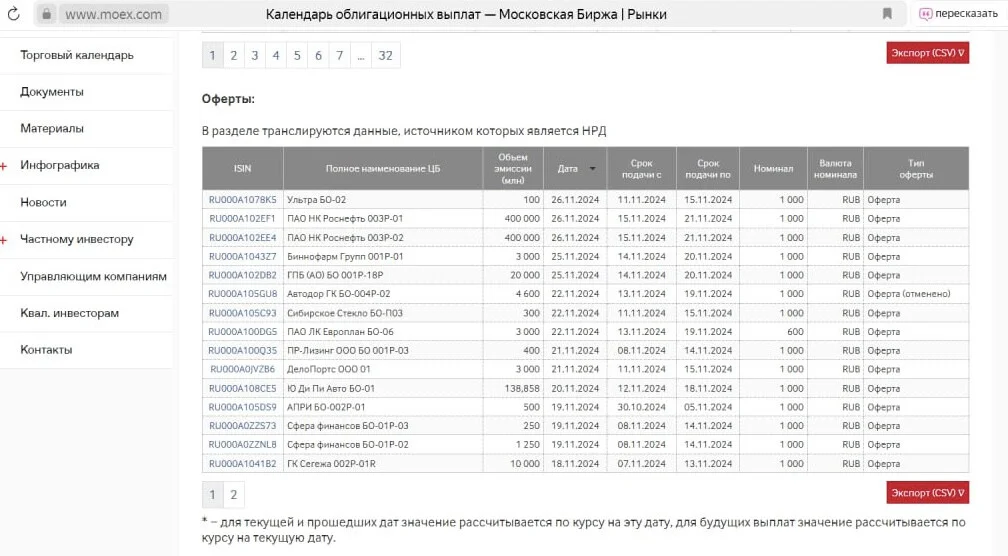Open ISIN link RU000A100DG5
Viewport: 1008px width, 556px height.
[x=242, y=332]
